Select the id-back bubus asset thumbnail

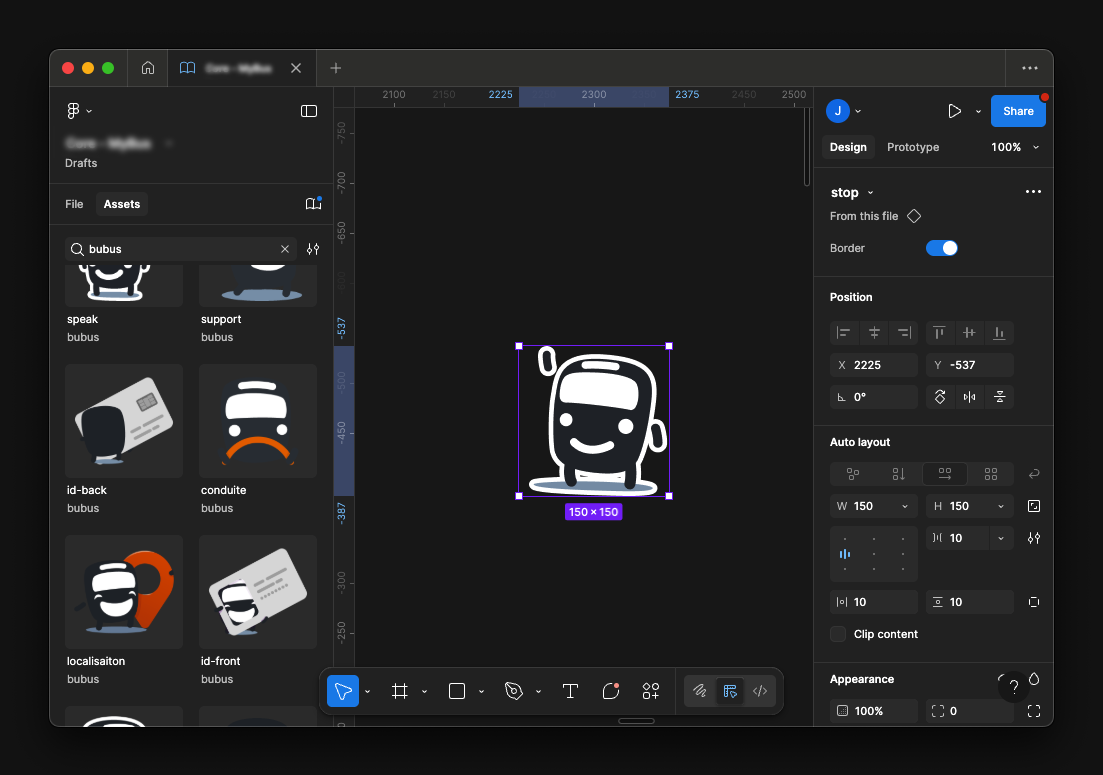click(x=124, y=421)
